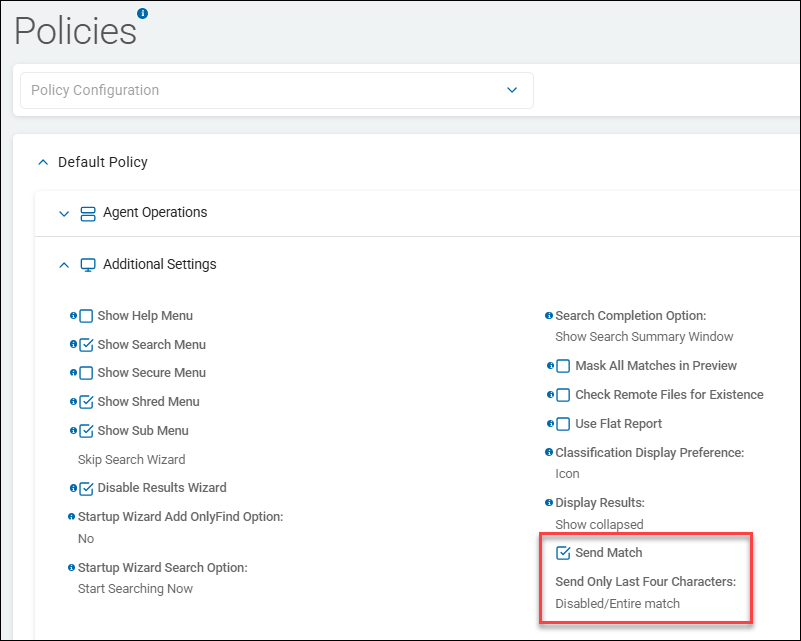Click the Start Searching Now value
801x641 pixels.
click(x=135, y=589)
